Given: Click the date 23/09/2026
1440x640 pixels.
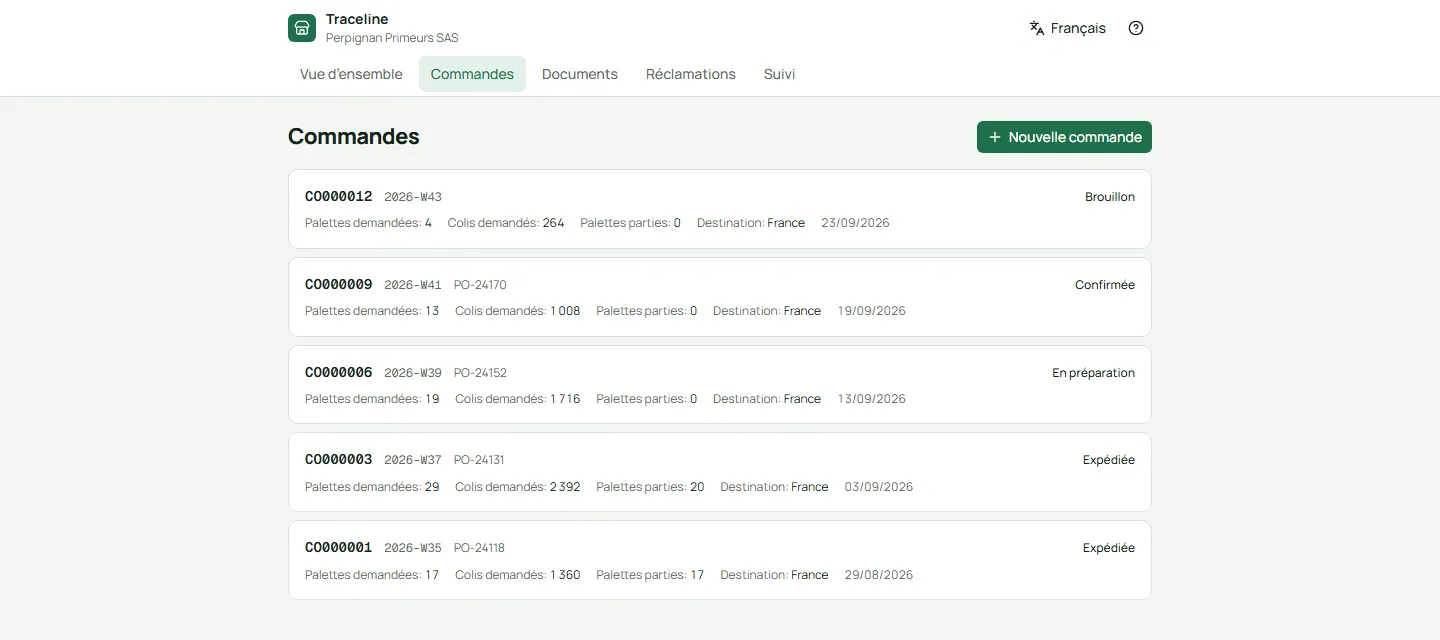Looking at the screenshot, I should click(855, 223).
